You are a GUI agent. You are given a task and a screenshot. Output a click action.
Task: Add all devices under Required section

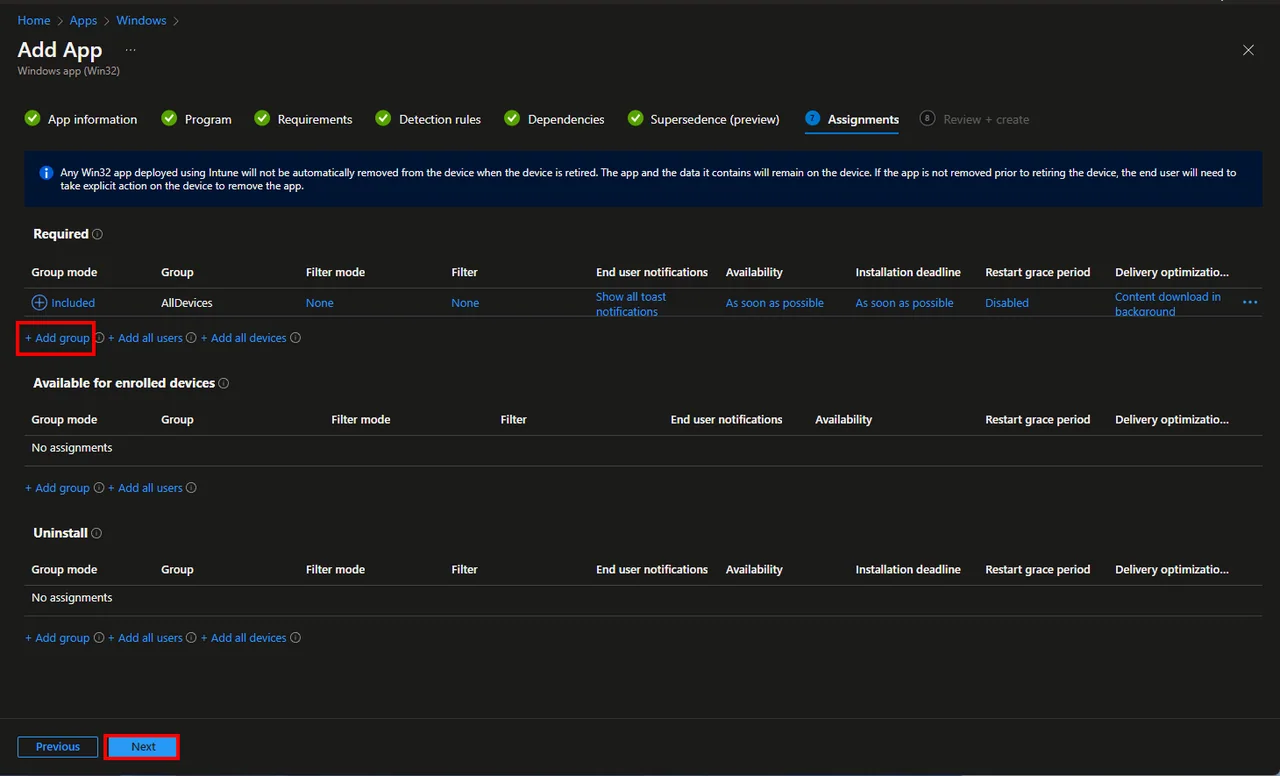(x=244, y=338)
